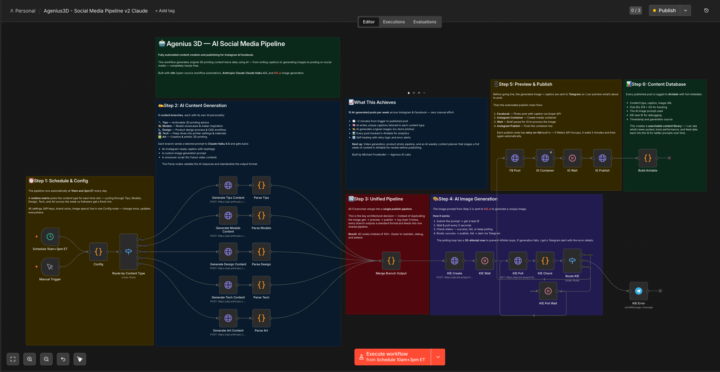720x372 pixels.
Task: Execute workflow from Schedule trigger
Action: [x=393, y=357]
